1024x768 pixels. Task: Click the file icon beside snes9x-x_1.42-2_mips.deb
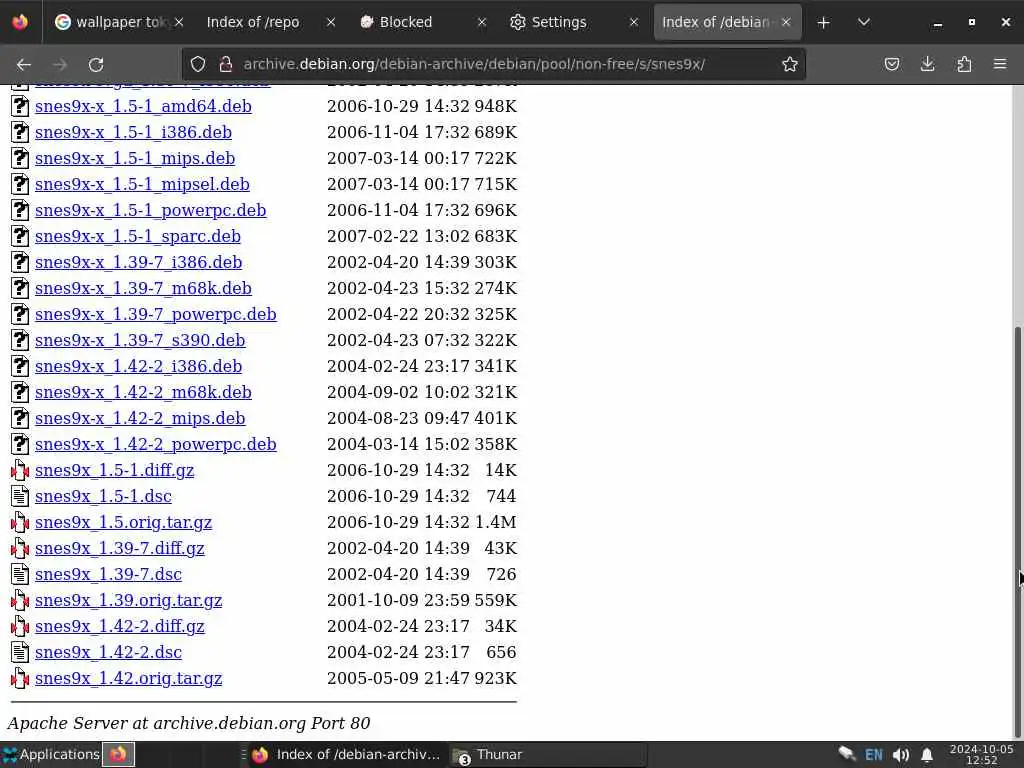(x=20, y=418)
